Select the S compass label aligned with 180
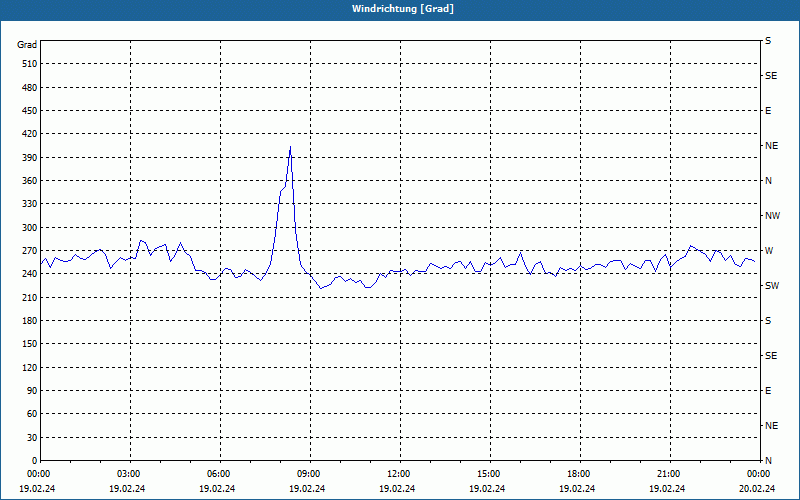800x500 pixels. 768,320
